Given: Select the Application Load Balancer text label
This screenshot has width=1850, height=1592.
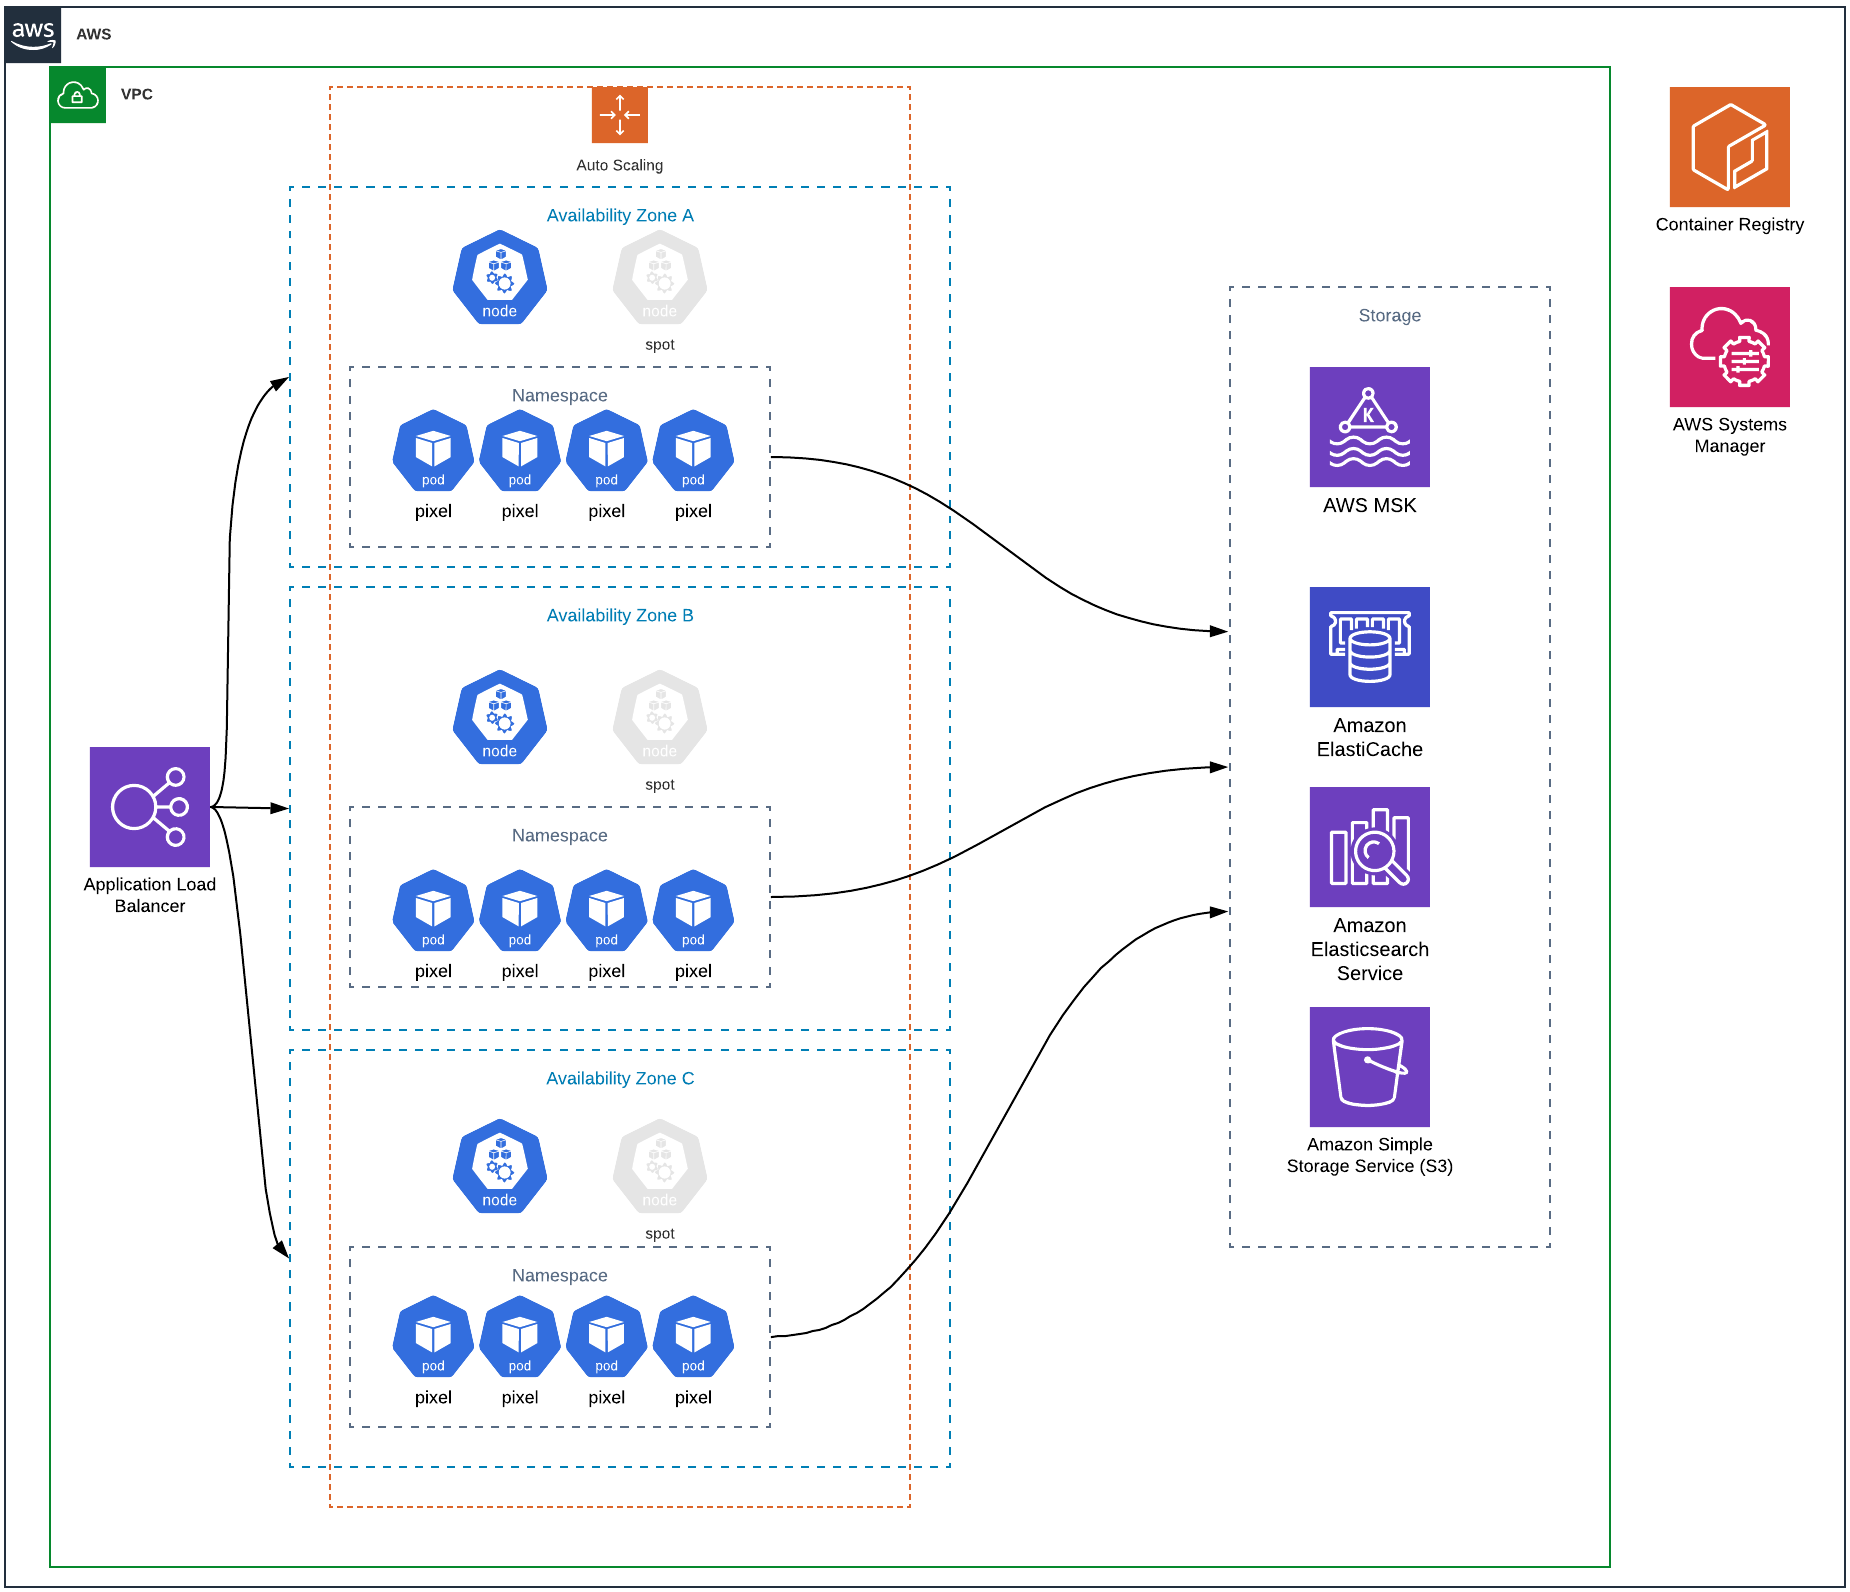Looking at the screenshot, I should point(150,895).
